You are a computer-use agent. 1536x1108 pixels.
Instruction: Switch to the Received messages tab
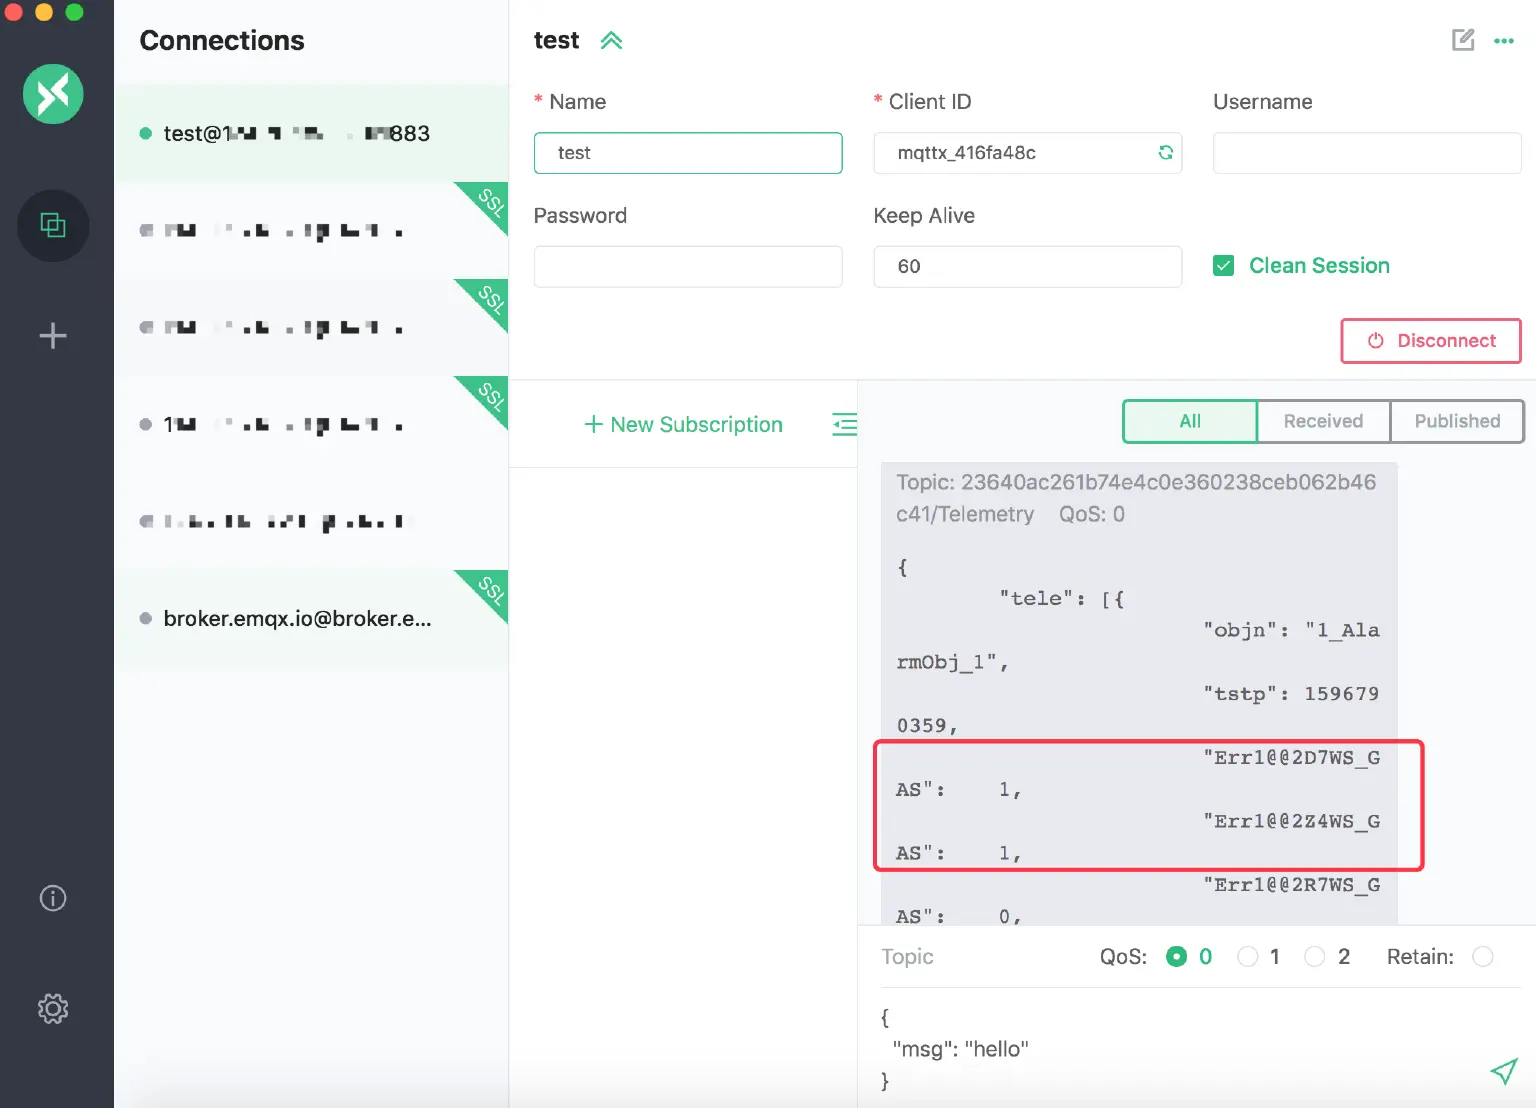[x=1323, y=421]
